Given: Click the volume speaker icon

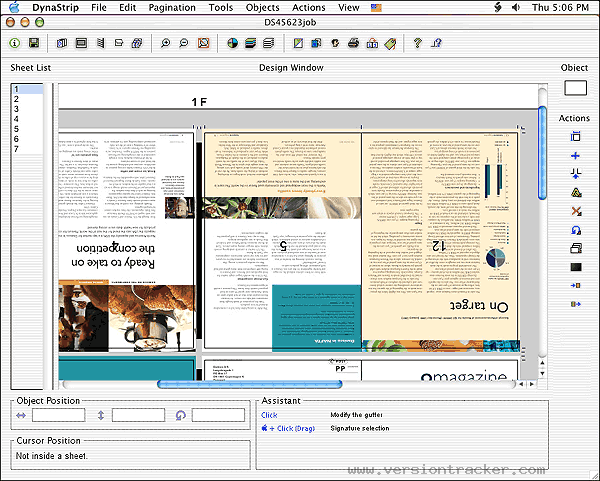Looking at the screenshot, I should click(x=515, y=7).
